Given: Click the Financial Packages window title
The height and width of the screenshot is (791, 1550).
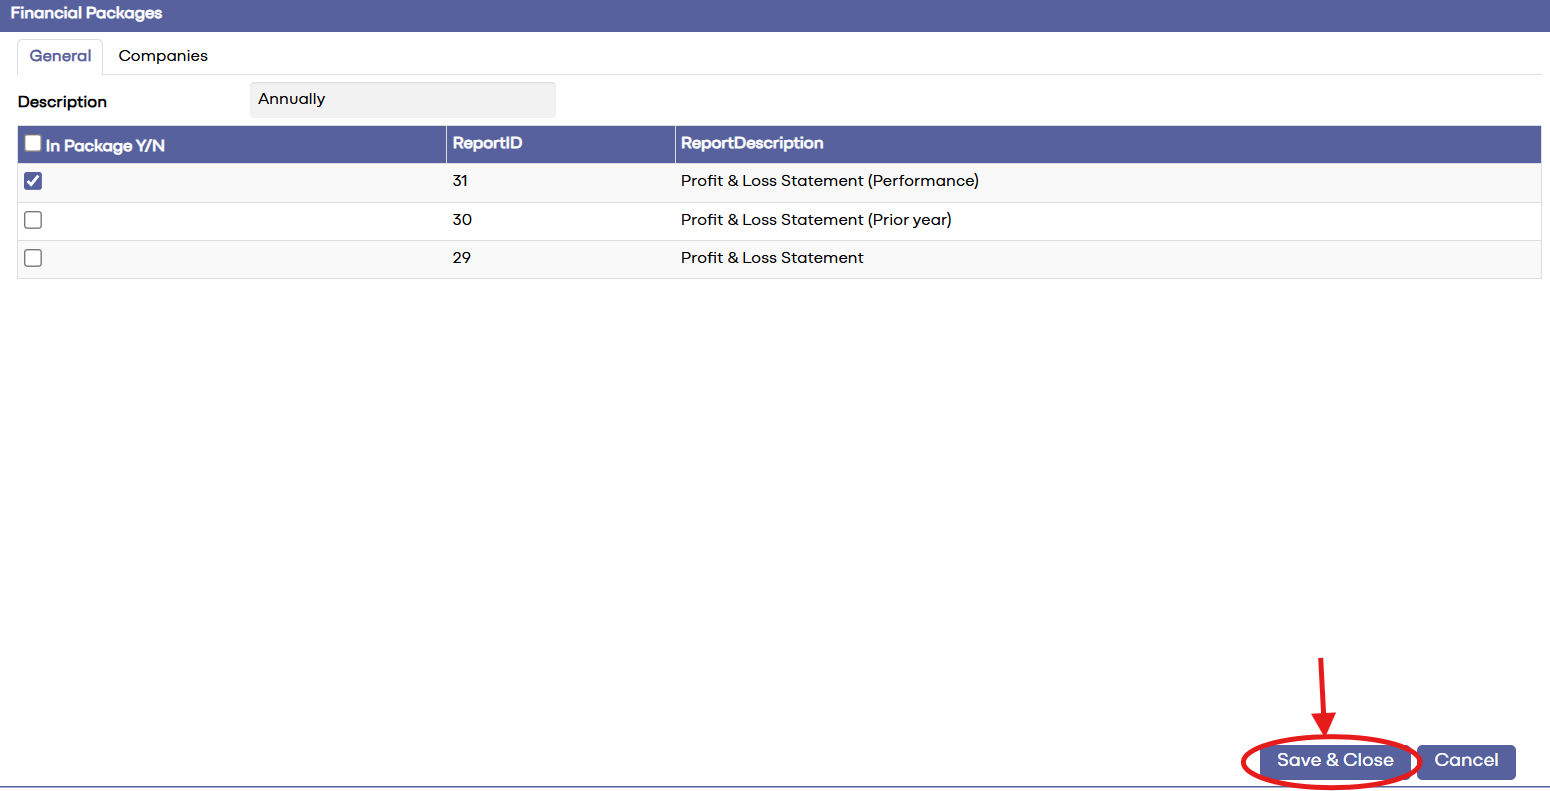Looking at the screenshot, I should 86,13.
